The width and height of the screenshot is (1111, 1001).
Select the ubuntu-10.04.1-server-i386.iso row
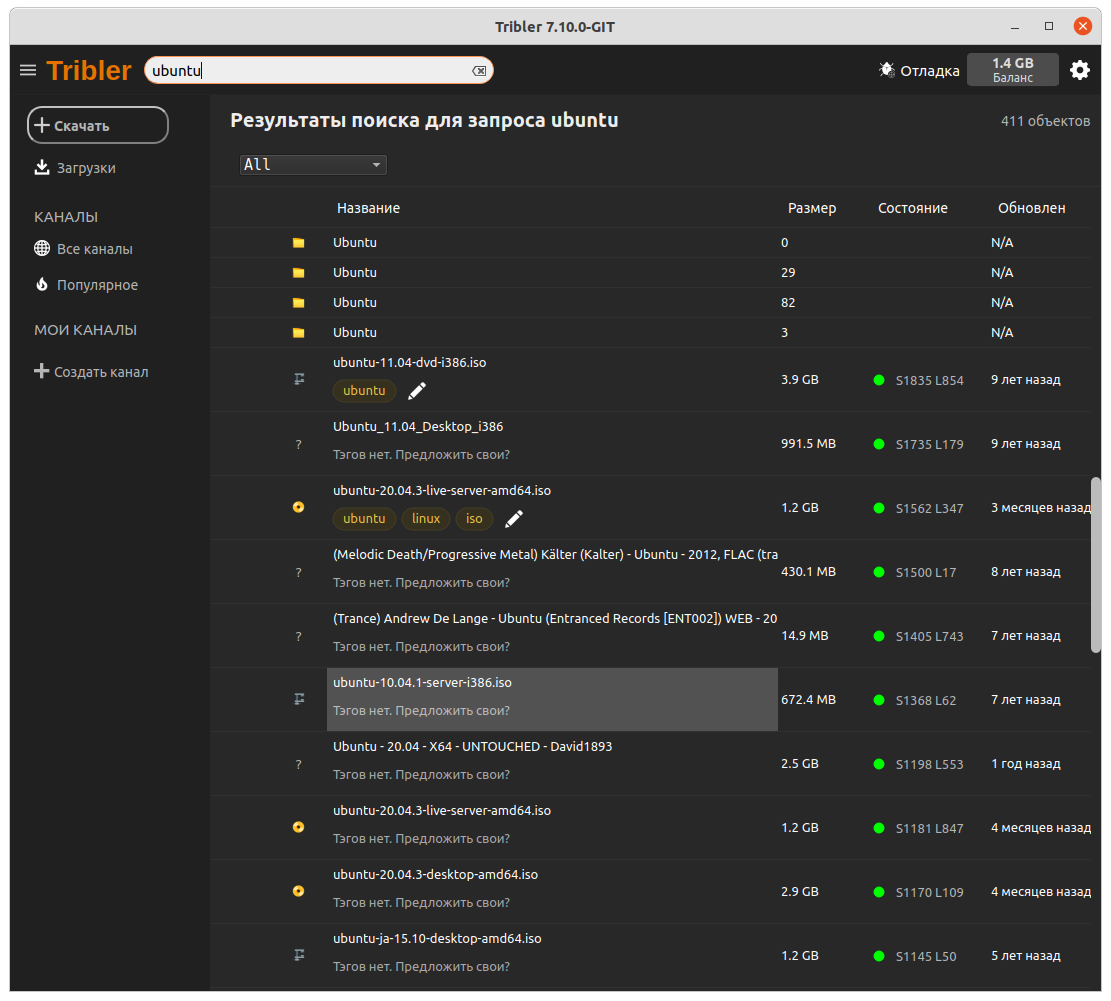552,699
